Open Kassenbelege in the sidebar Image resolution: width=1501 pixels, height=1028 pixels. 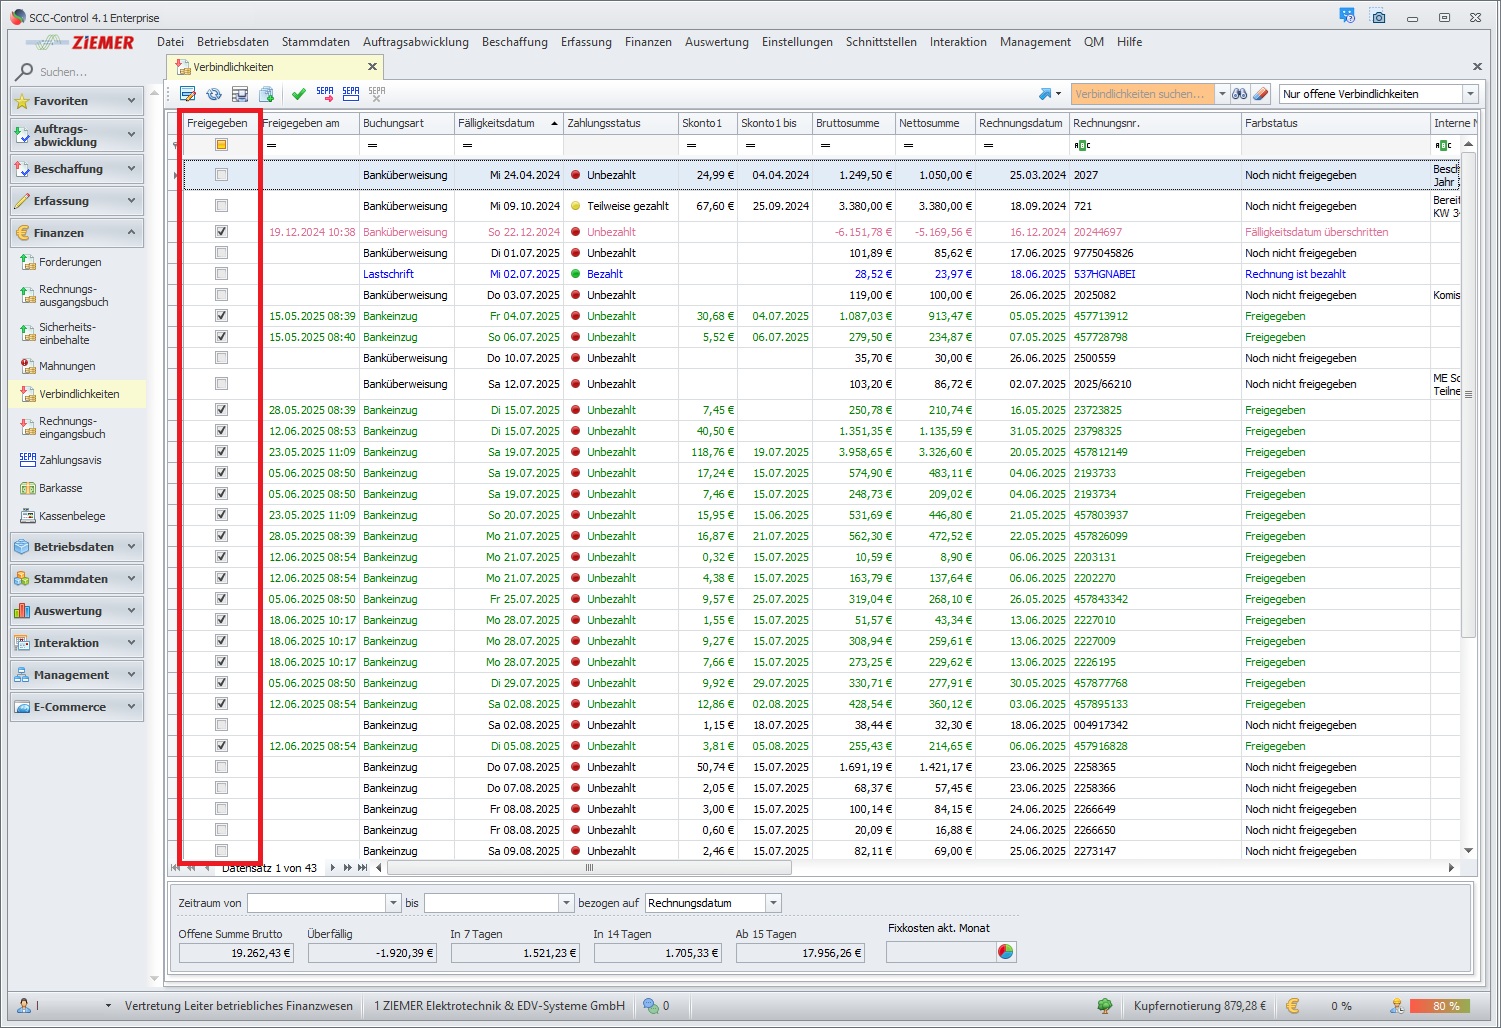(x=72, y=516)
